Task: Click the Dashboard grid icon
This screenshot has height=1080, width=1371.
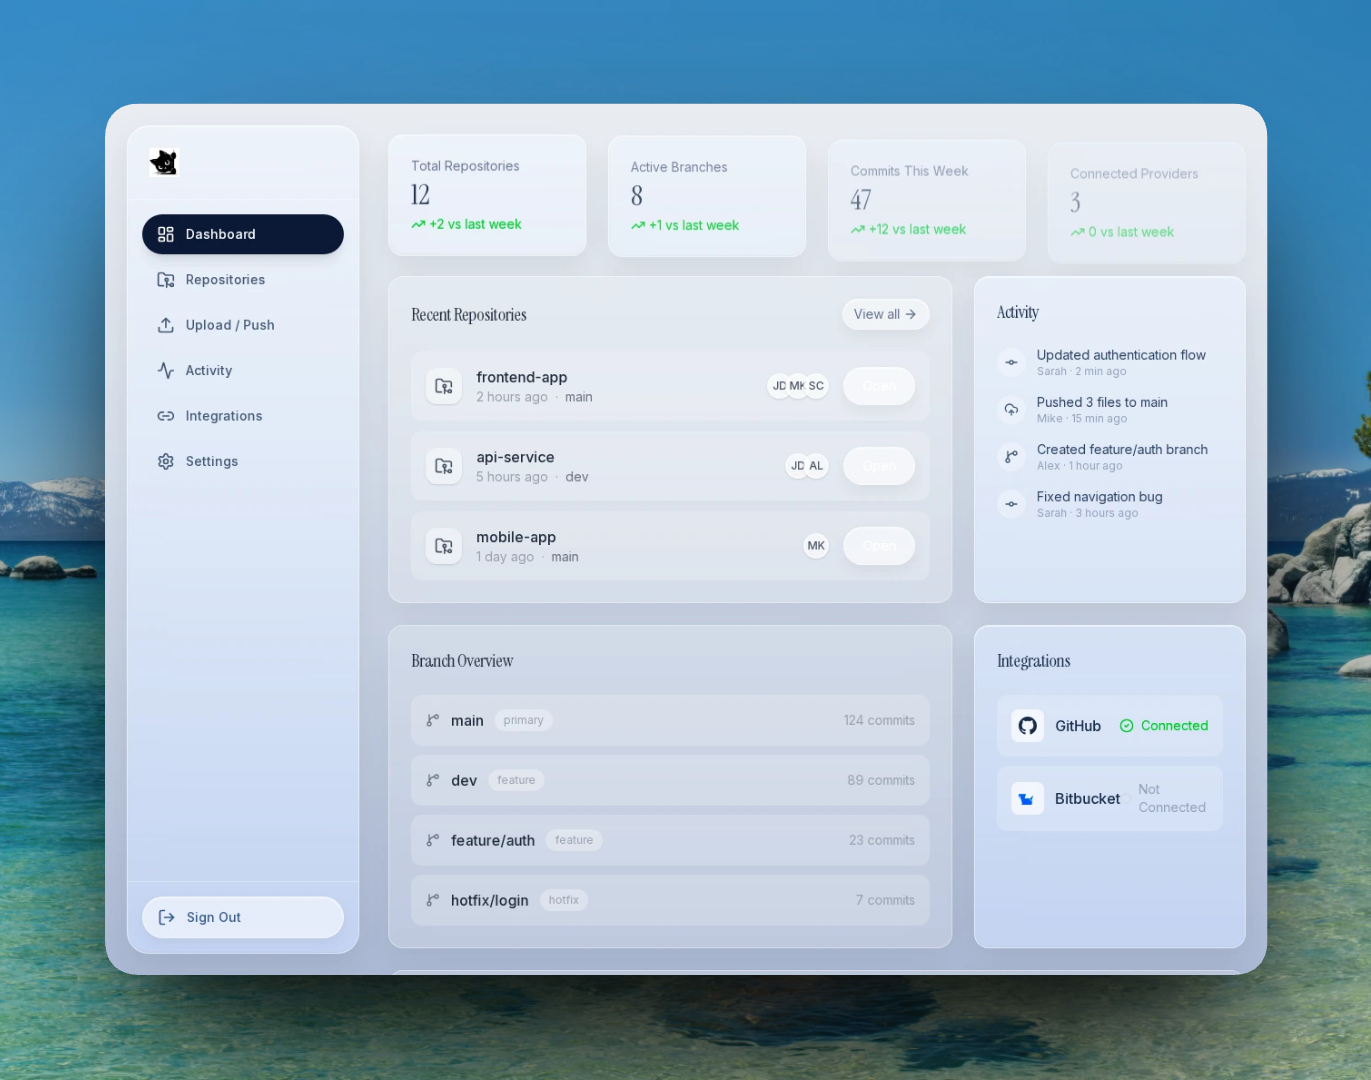Action: pyautogui.click(x=166, y=234)
